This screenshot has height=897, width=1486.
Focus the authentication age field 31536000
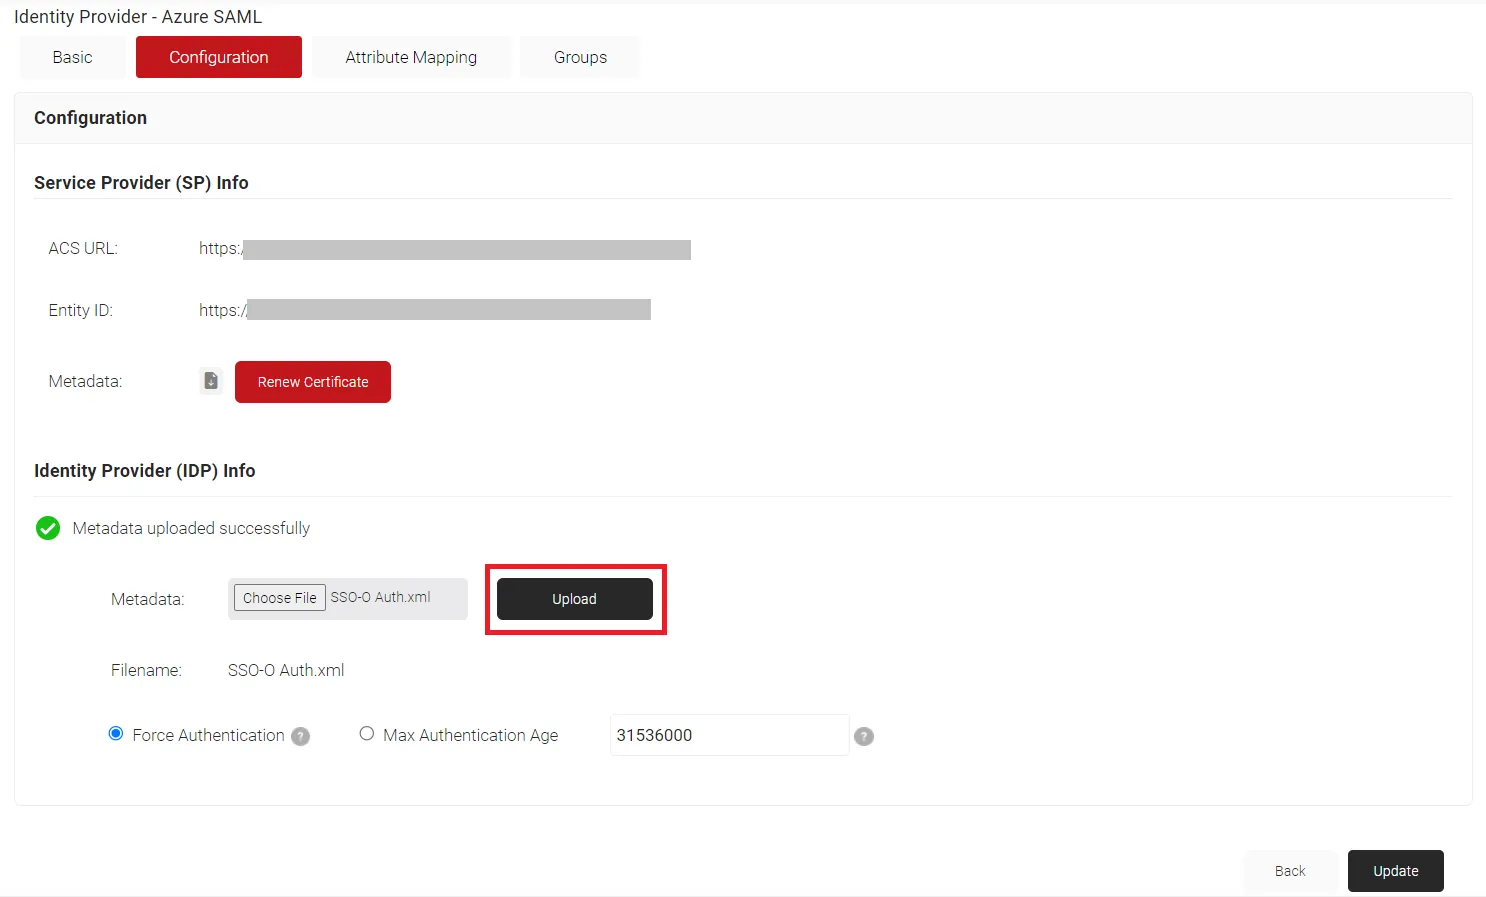pyautogui.click(x=729, y=735)
